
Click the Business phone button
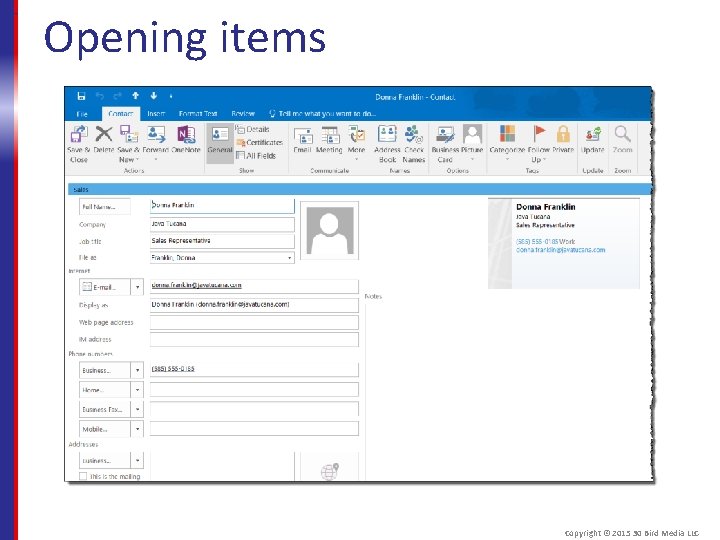tap(105, 370)
